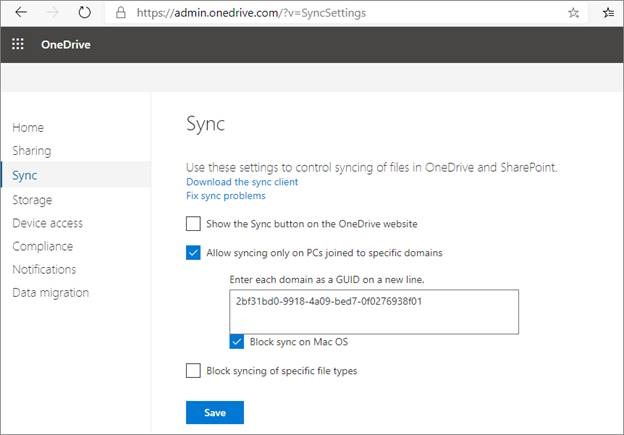The image size is (624, 435).
Task: Click the domain GUID text box
Action: coord(374,312)
